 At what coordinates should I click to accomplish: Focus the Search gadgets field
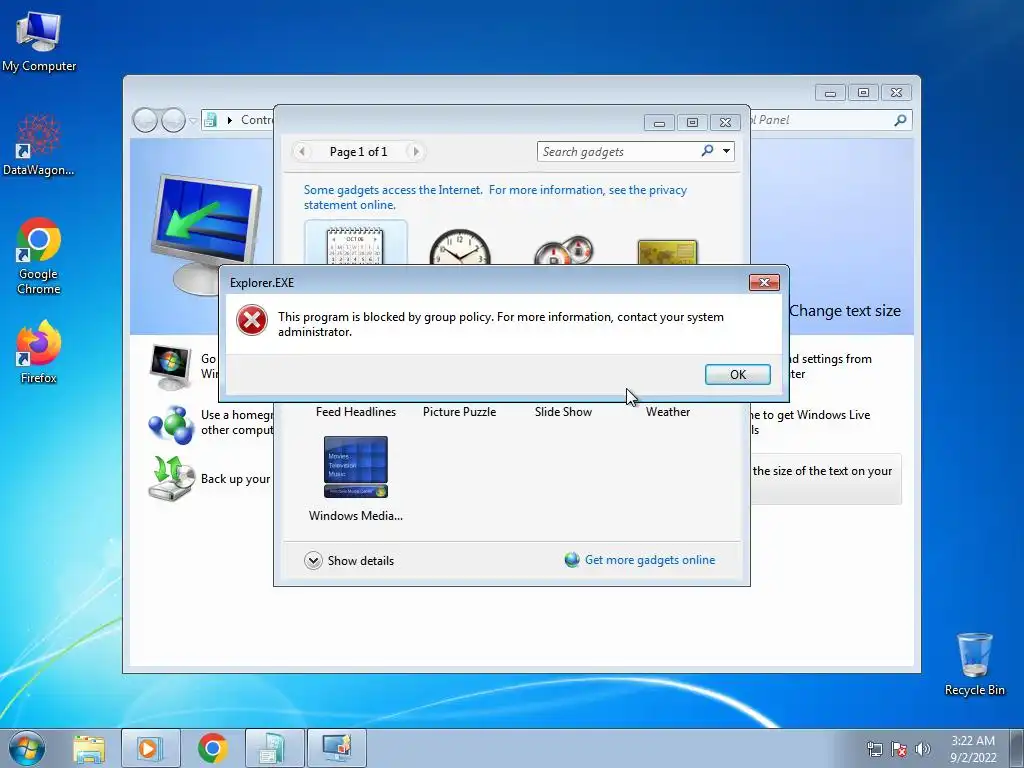617,152
